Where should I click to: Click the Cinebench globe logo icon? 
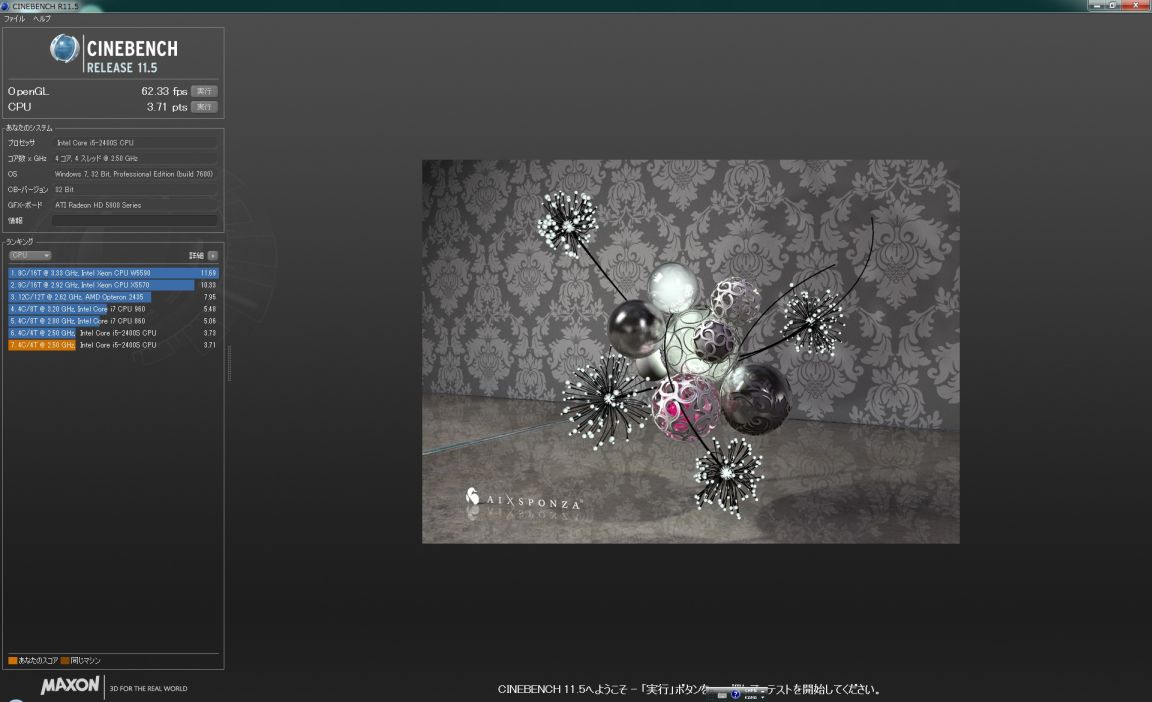click(65, 49)
